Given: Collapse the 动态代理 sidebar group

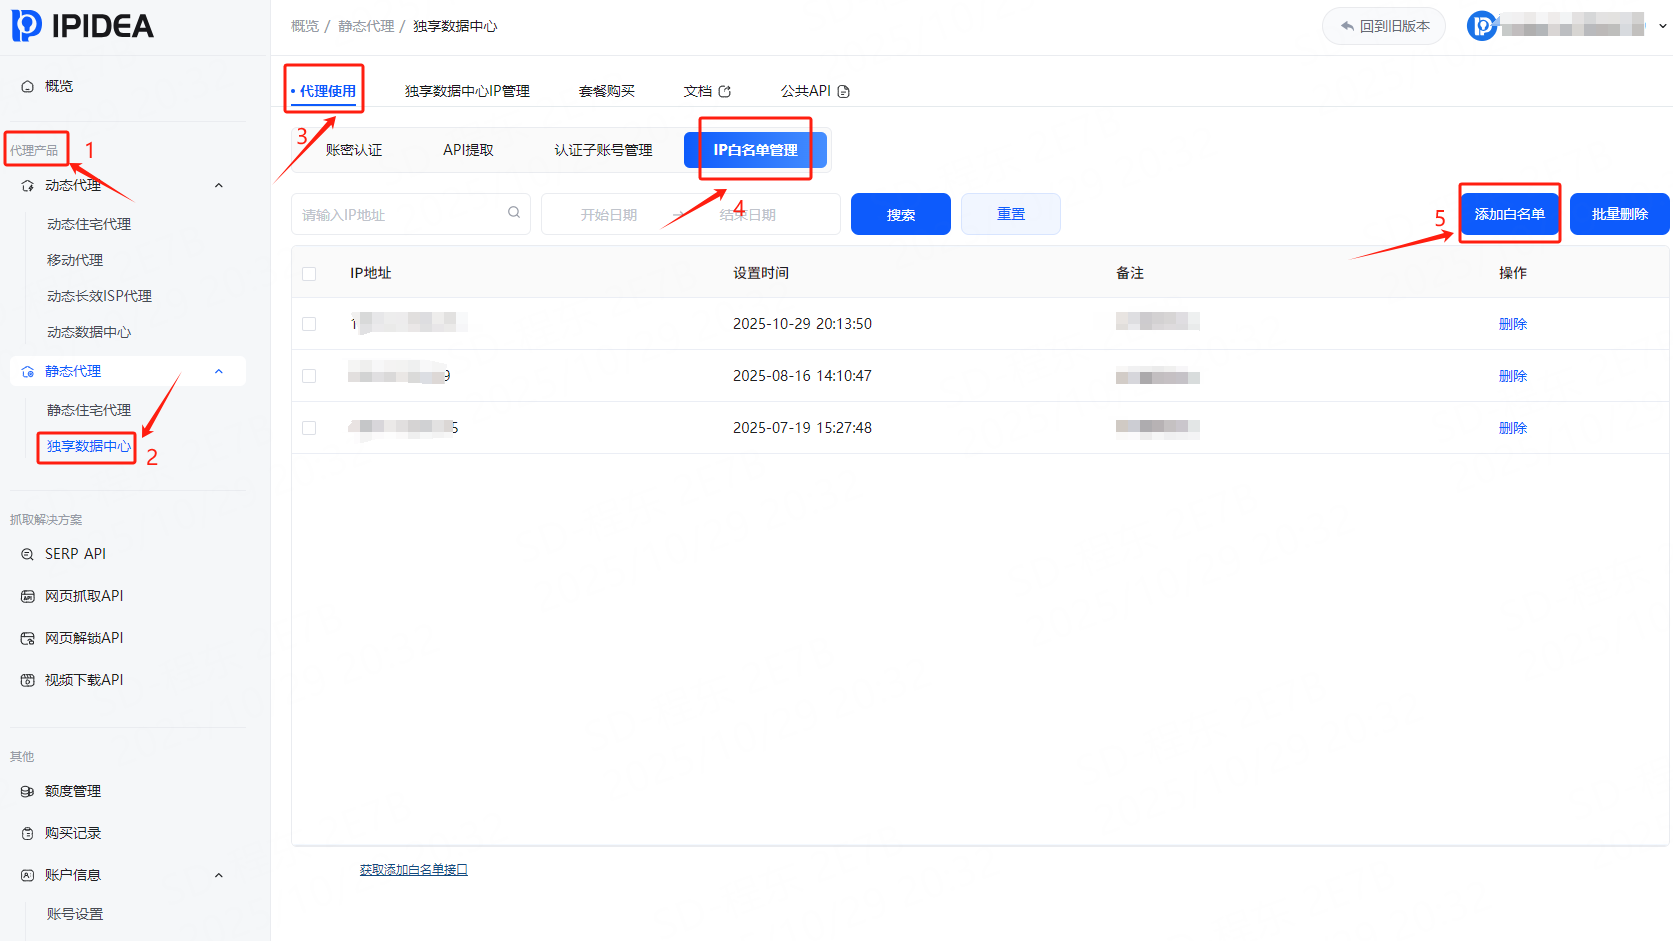Looking at the screenshot, I should (x=219, y=186).
